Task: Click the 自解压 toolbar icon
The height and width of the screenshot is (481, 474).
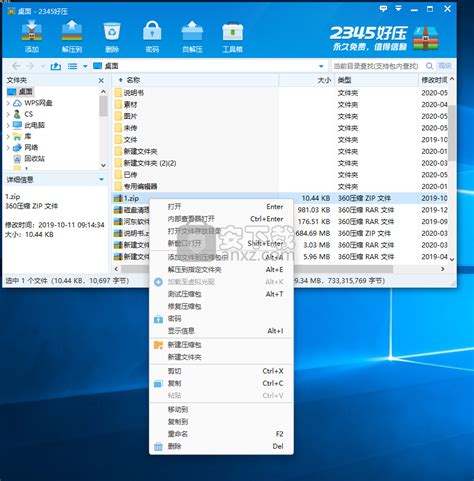Action: click(192, 31)
